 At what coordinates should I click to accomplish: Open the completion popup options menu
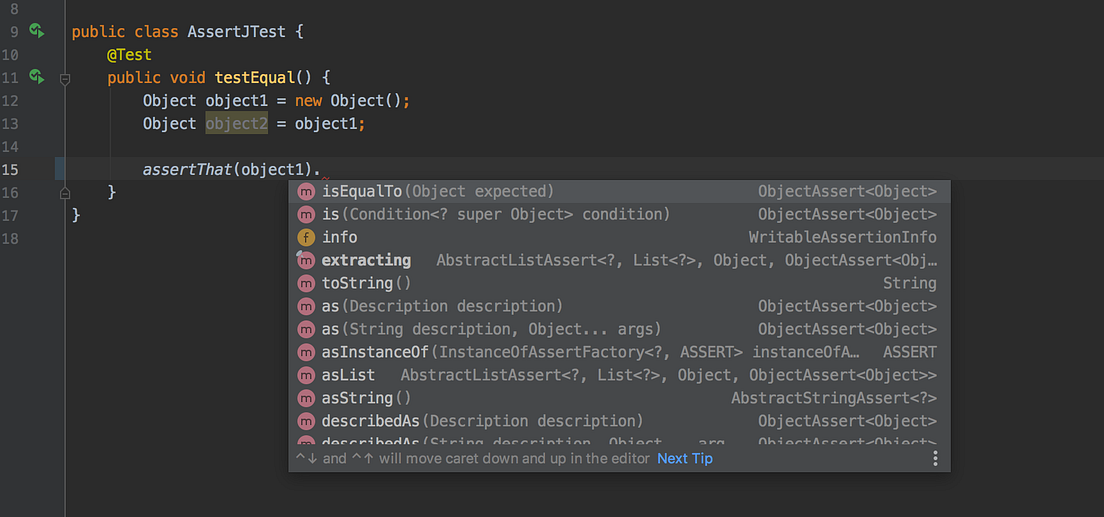935,459
